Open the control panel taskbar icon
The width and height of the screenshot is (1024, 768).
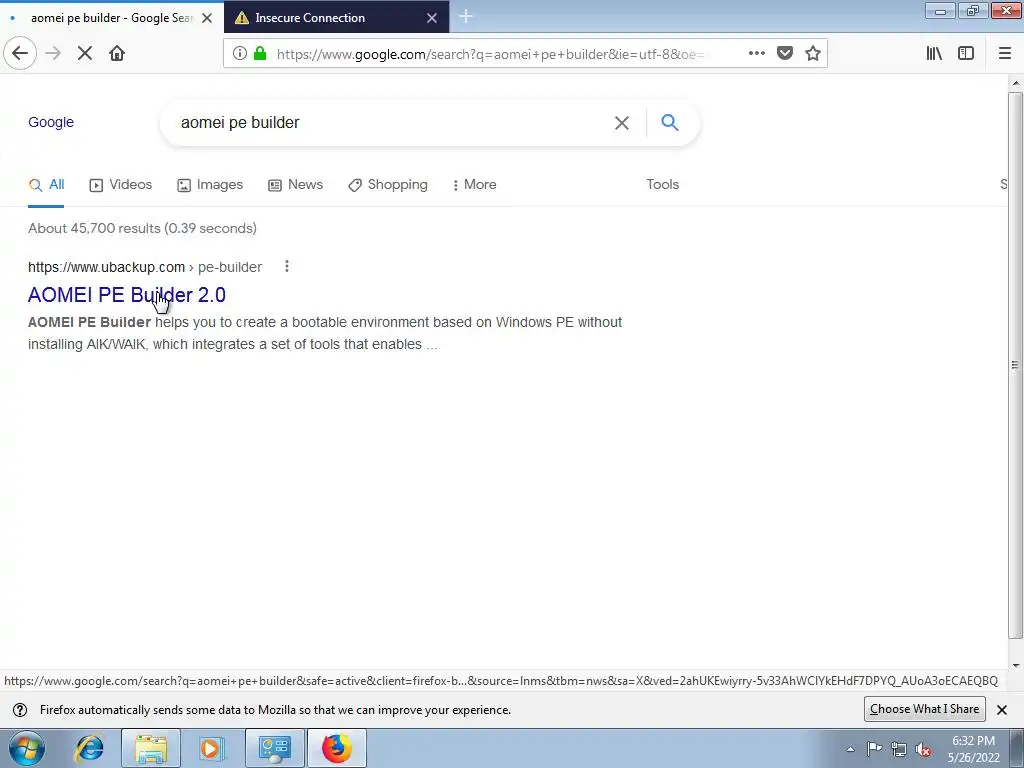274,748
